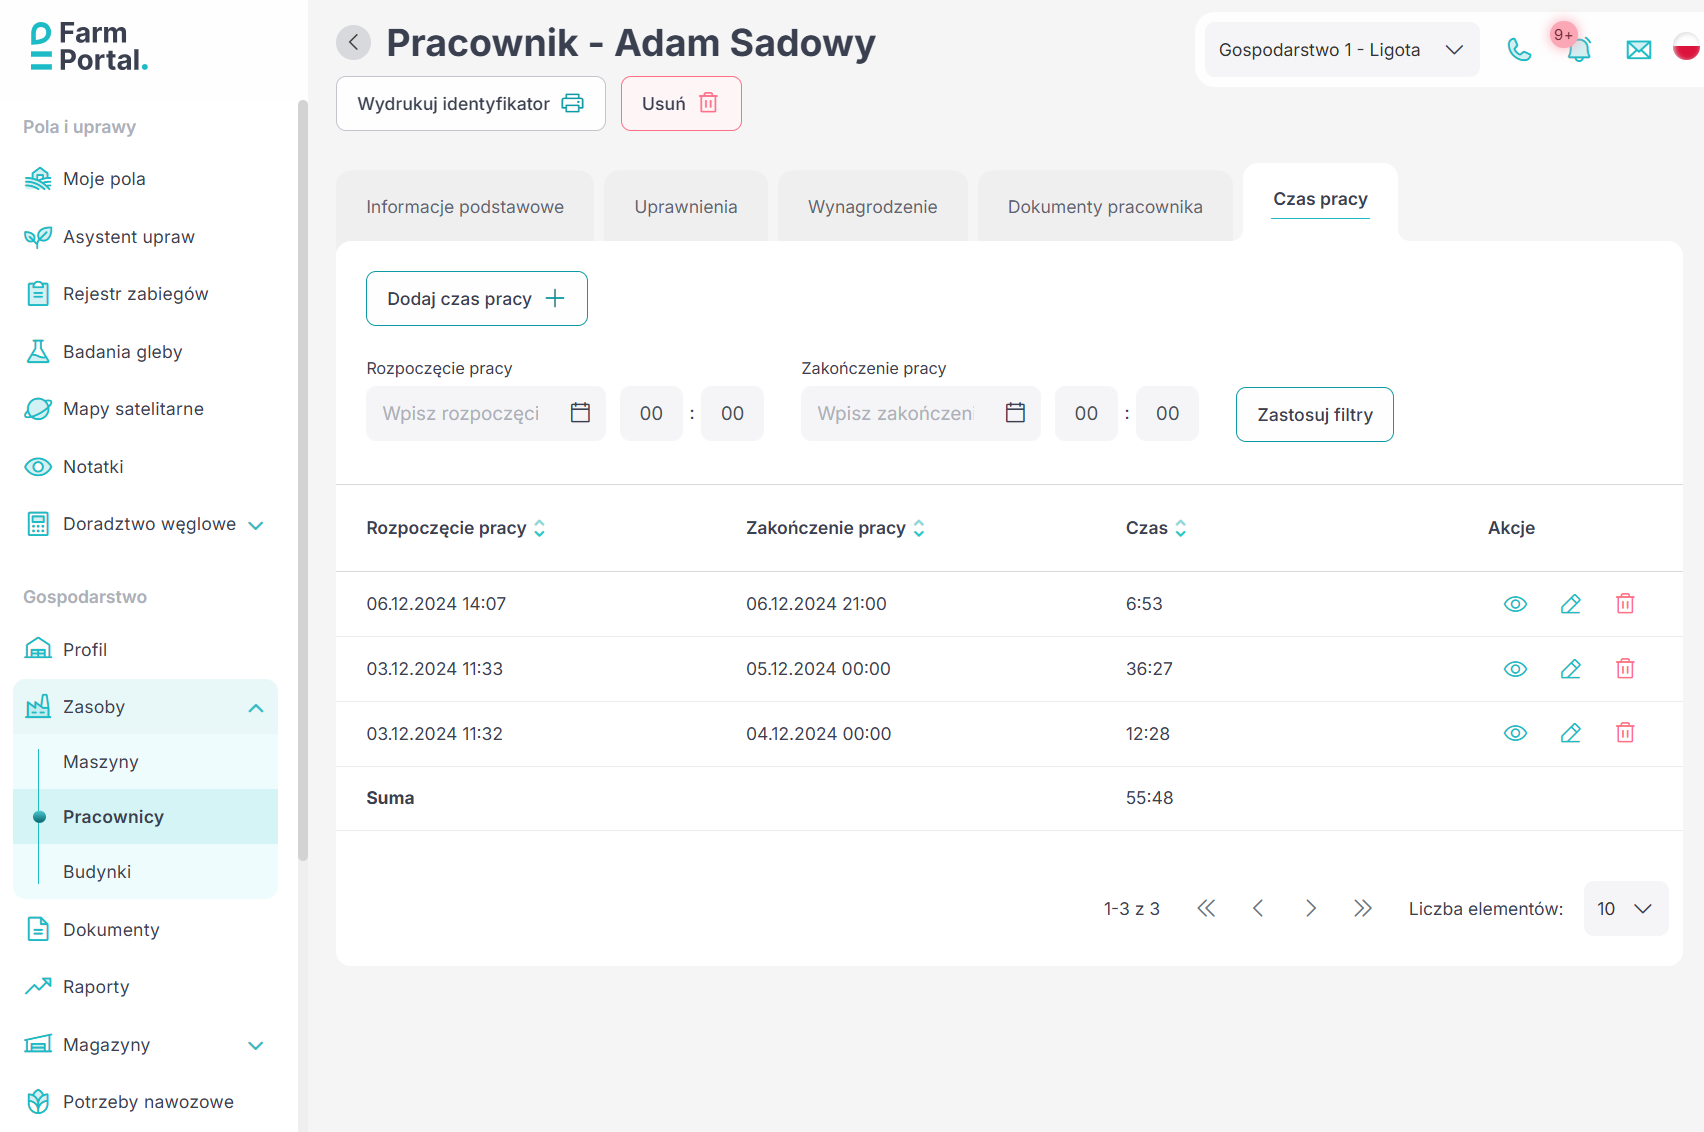Edit the 06.12.2024 14:07 work entry
The width and height of the screenshot is (1704, 1132).
tap(1570, 604)
